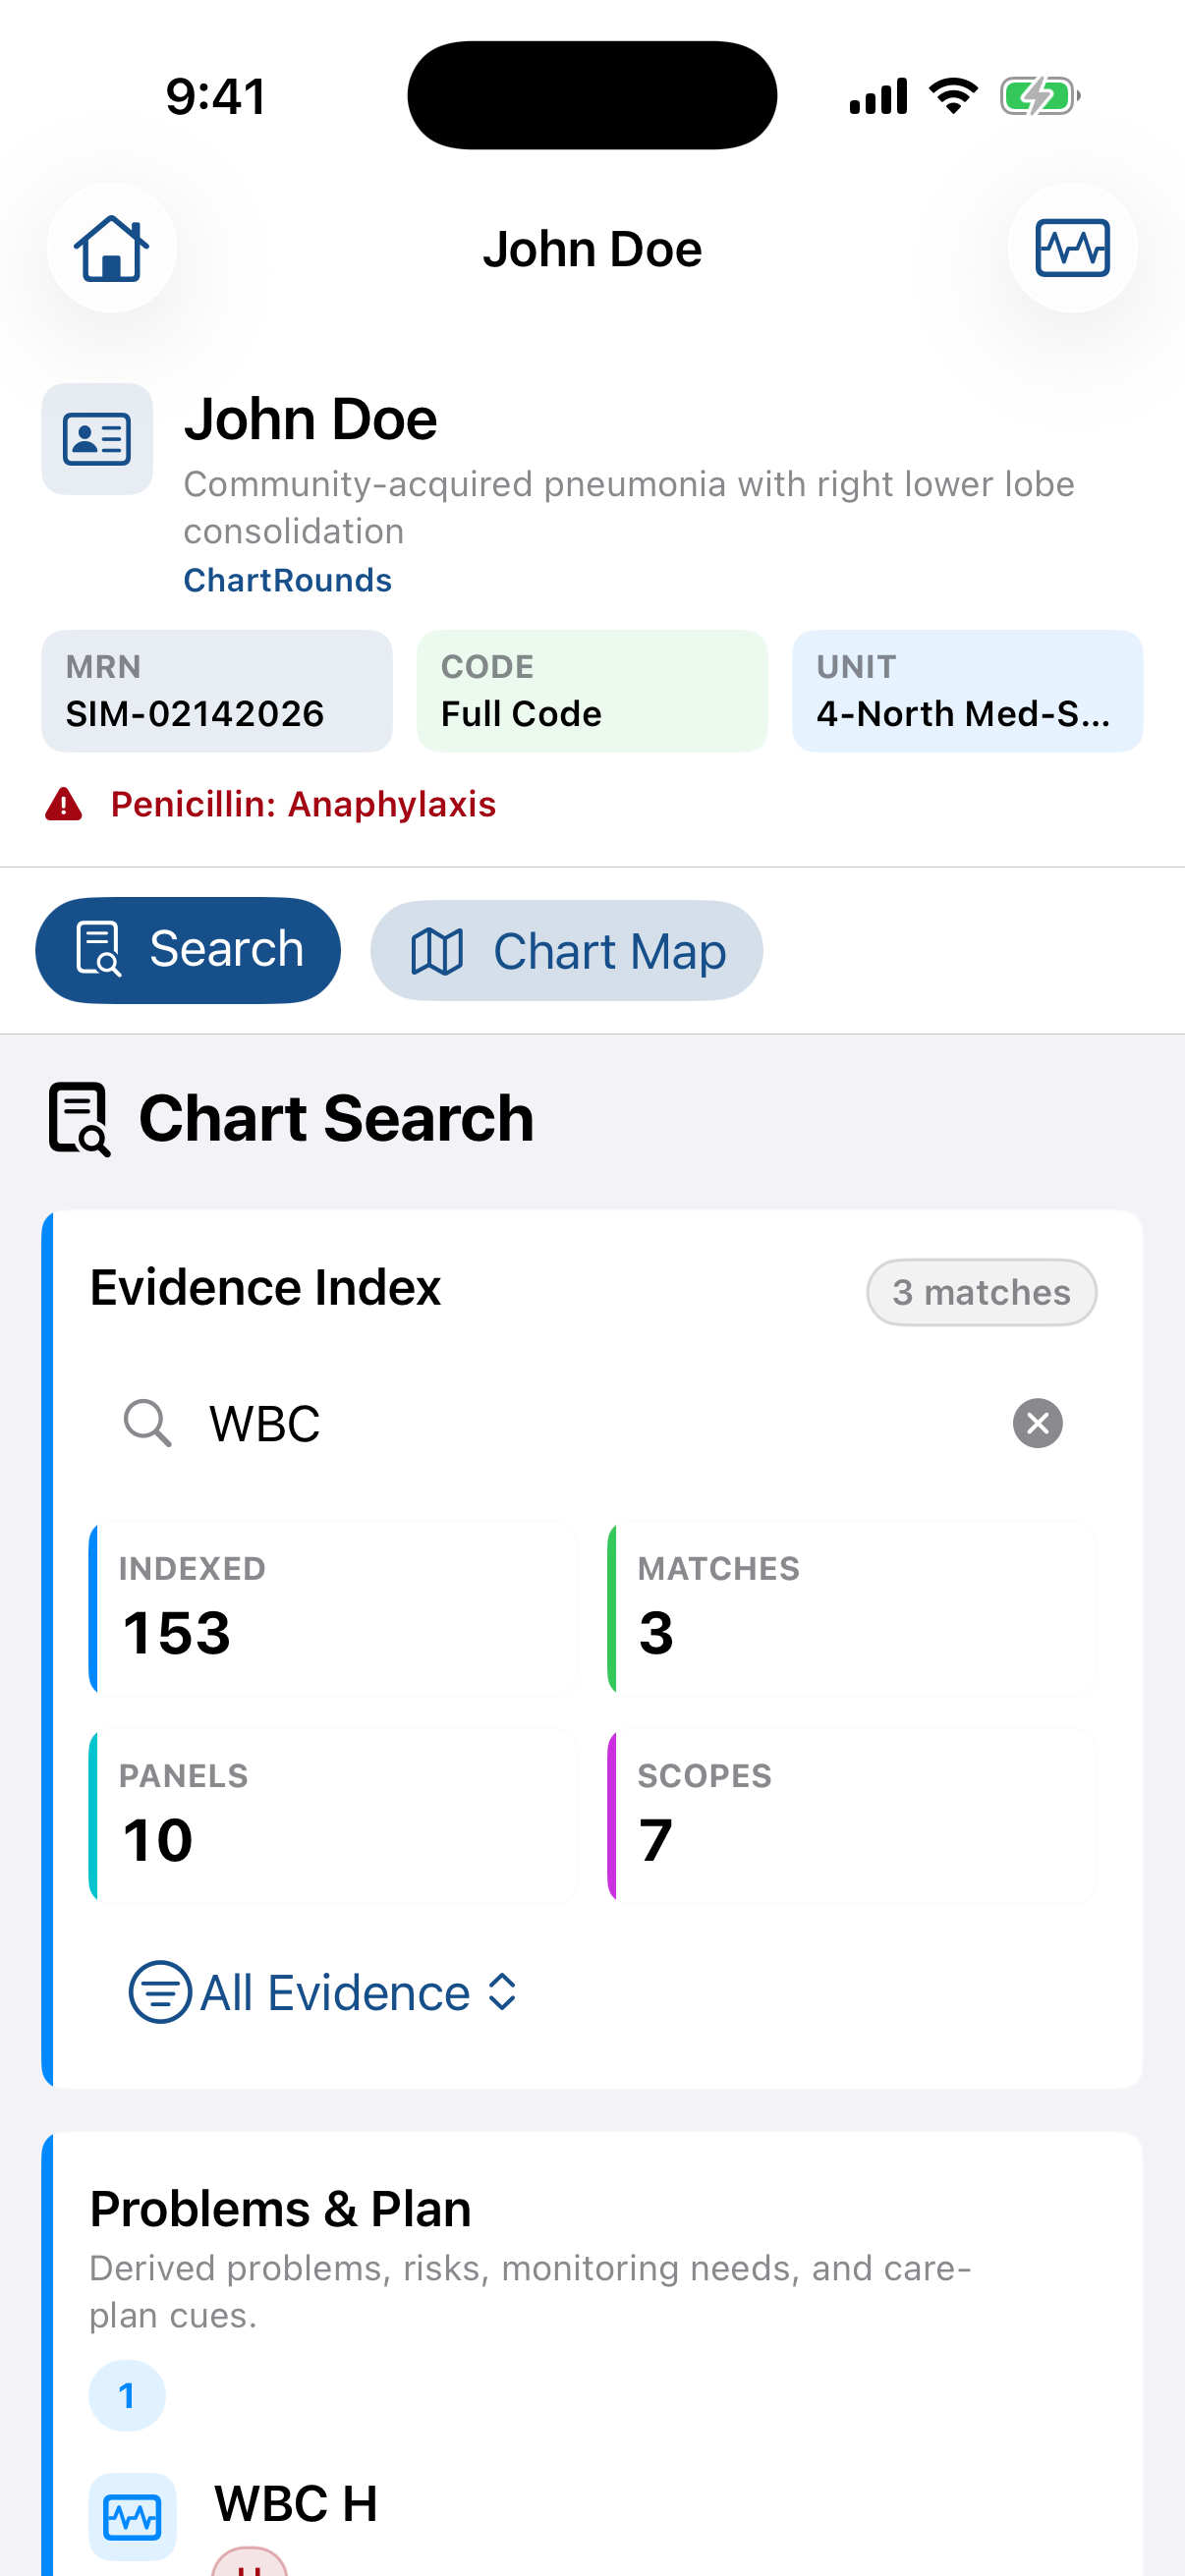
Task: Open the vitals waveform monitor icon
Action: tap(1072, 248)
